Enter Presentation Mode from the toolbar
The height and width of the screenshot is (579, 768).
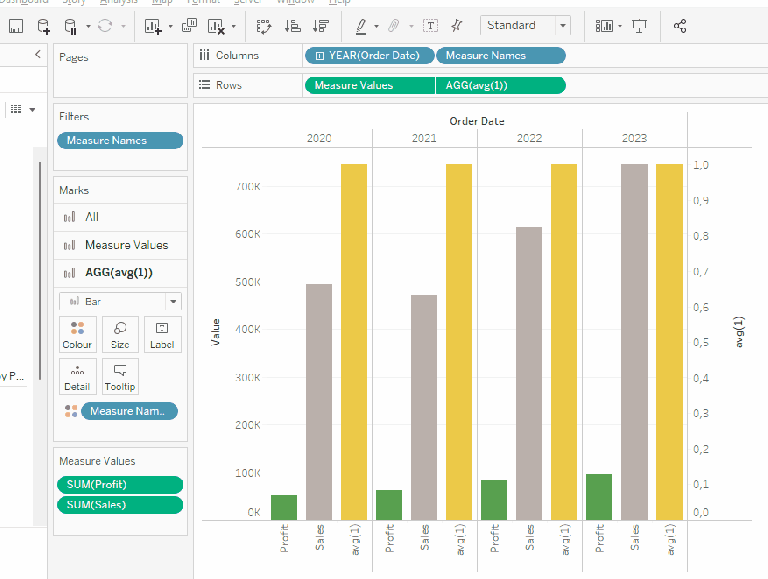click(x=639, y=26)
